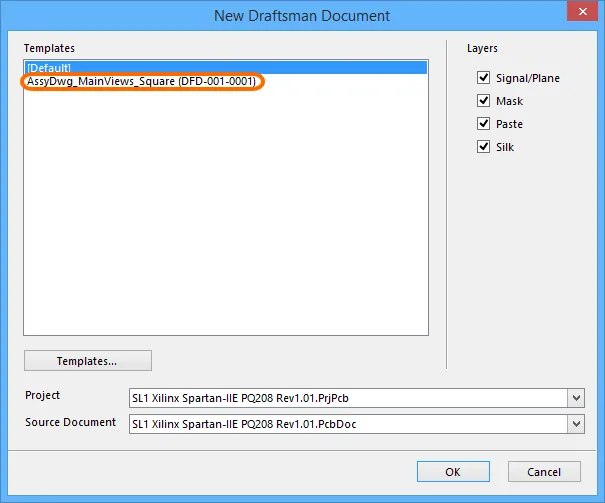Toggle the Signal/Plane layer checkbox

[483, 78]
